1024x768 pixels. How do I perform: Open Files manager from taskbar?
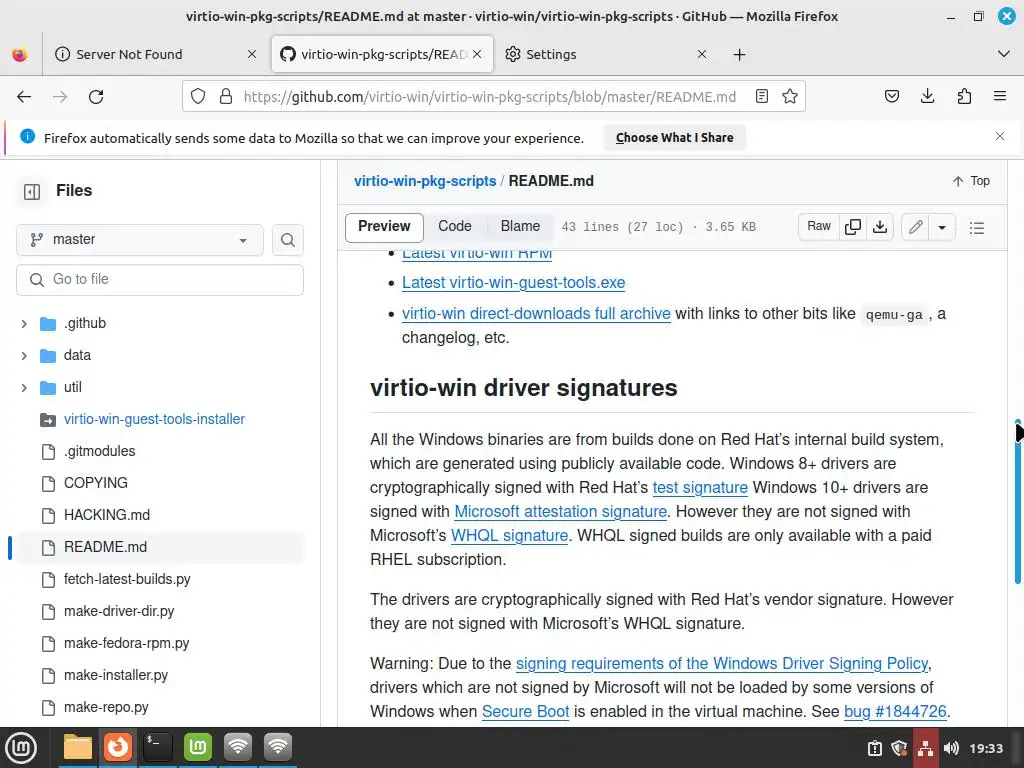click(78, 747)
